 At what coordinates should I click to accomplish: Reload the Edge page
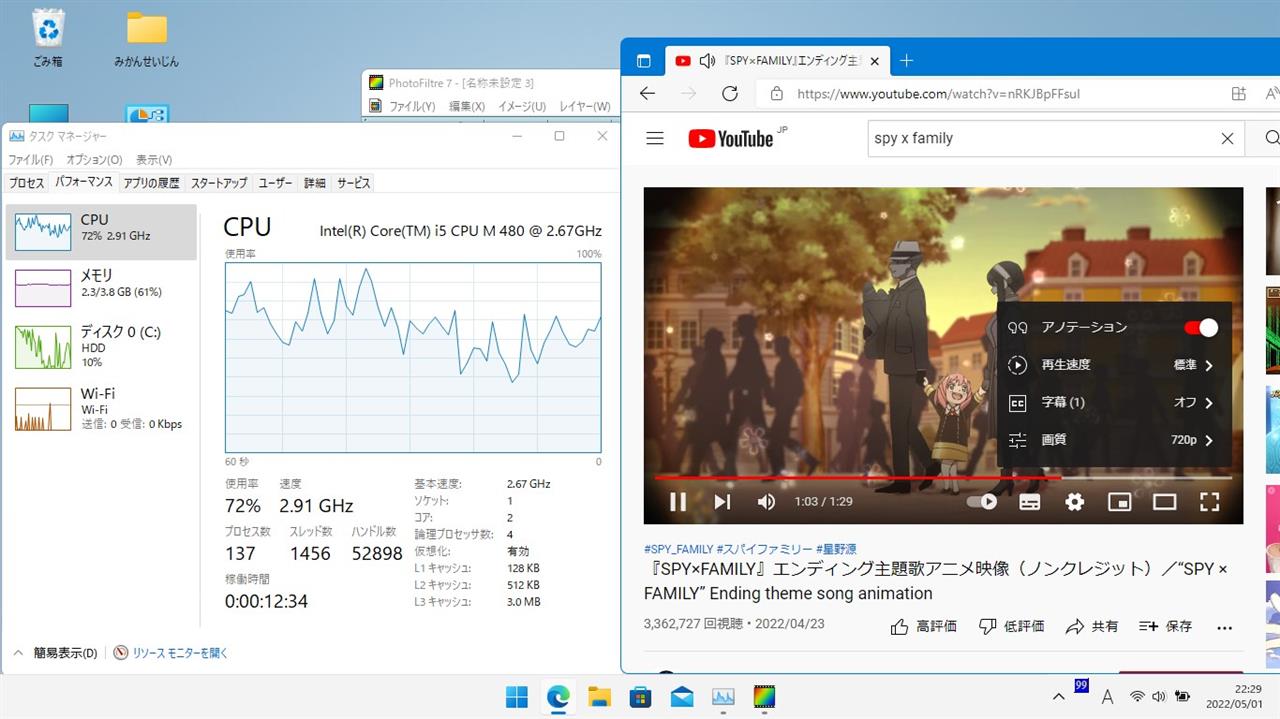point(730,94)
